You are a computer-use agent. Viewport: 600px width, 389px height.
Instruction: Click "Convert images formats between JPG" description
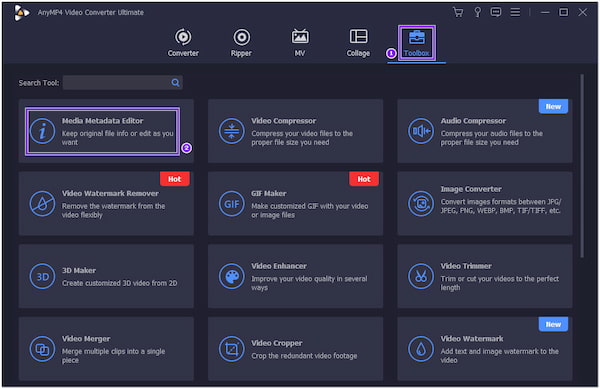pyautogui.click(x=501, y=206)
